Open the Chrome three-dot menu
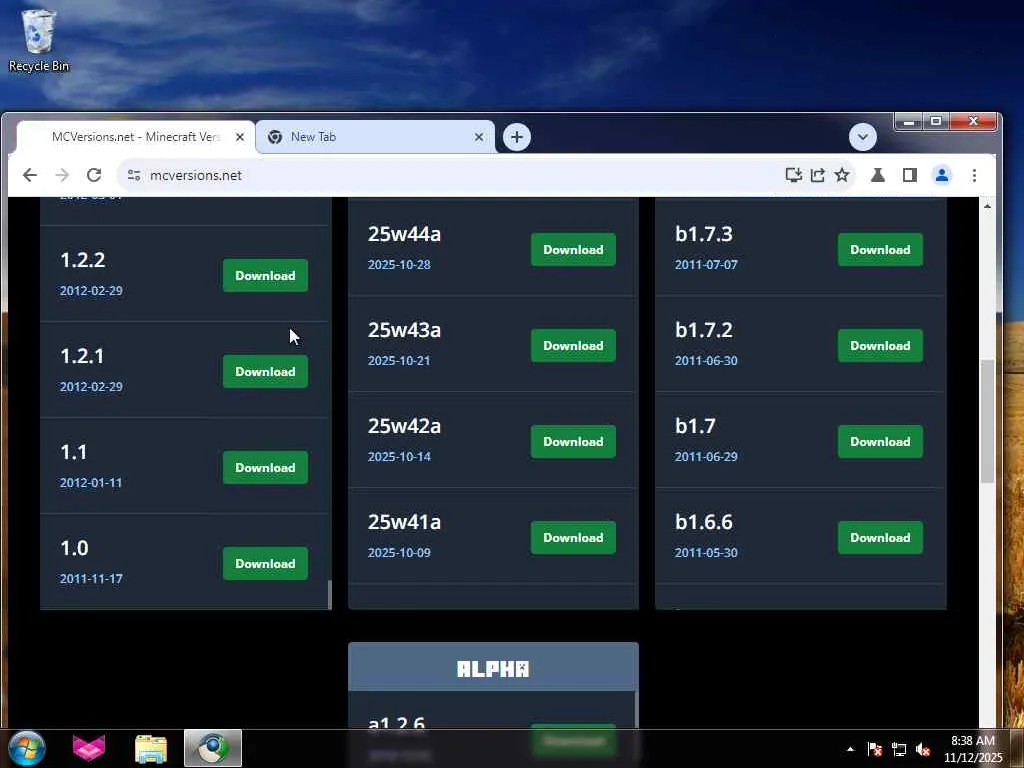This screenshot has width=1024, height=768. tap(974, 175)
